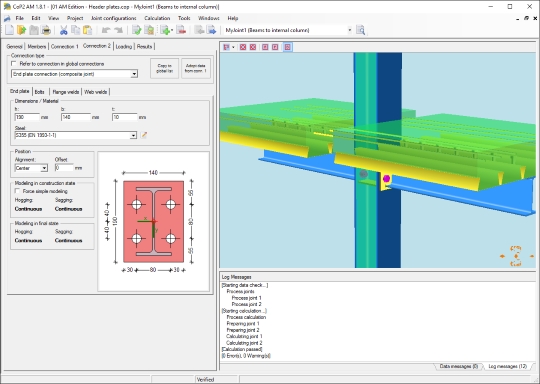This screenshot has width=540, height=384.
Task: Click the 'Copy to global list' button
Action: coord(165,68)
